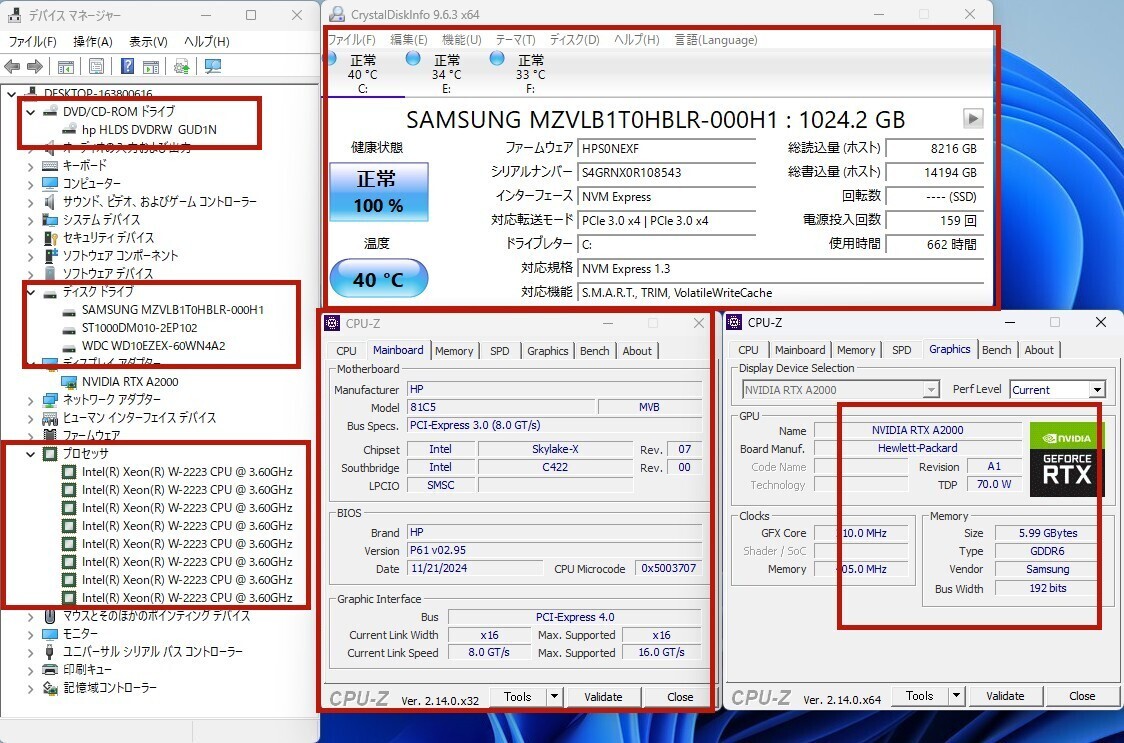Switch to the Bench tab in CPU-Z x32 window

click(595, 351)
